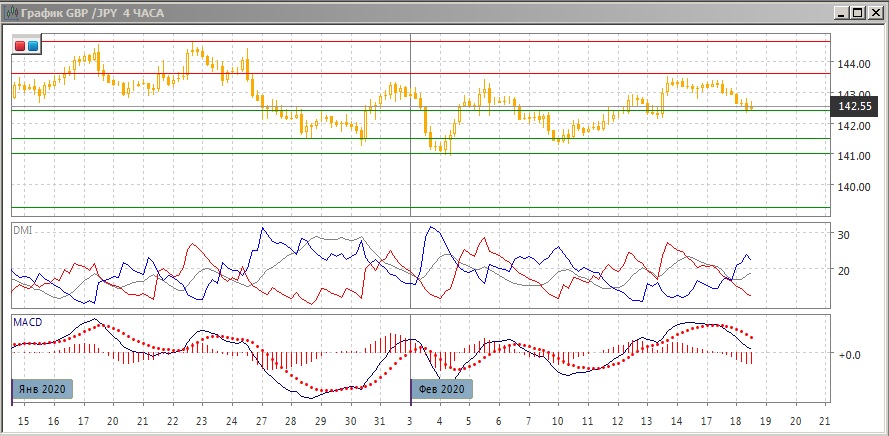The image size is (889, 436).
Task: Click date label 21 on time axis
Action: (x=825, y=422)
